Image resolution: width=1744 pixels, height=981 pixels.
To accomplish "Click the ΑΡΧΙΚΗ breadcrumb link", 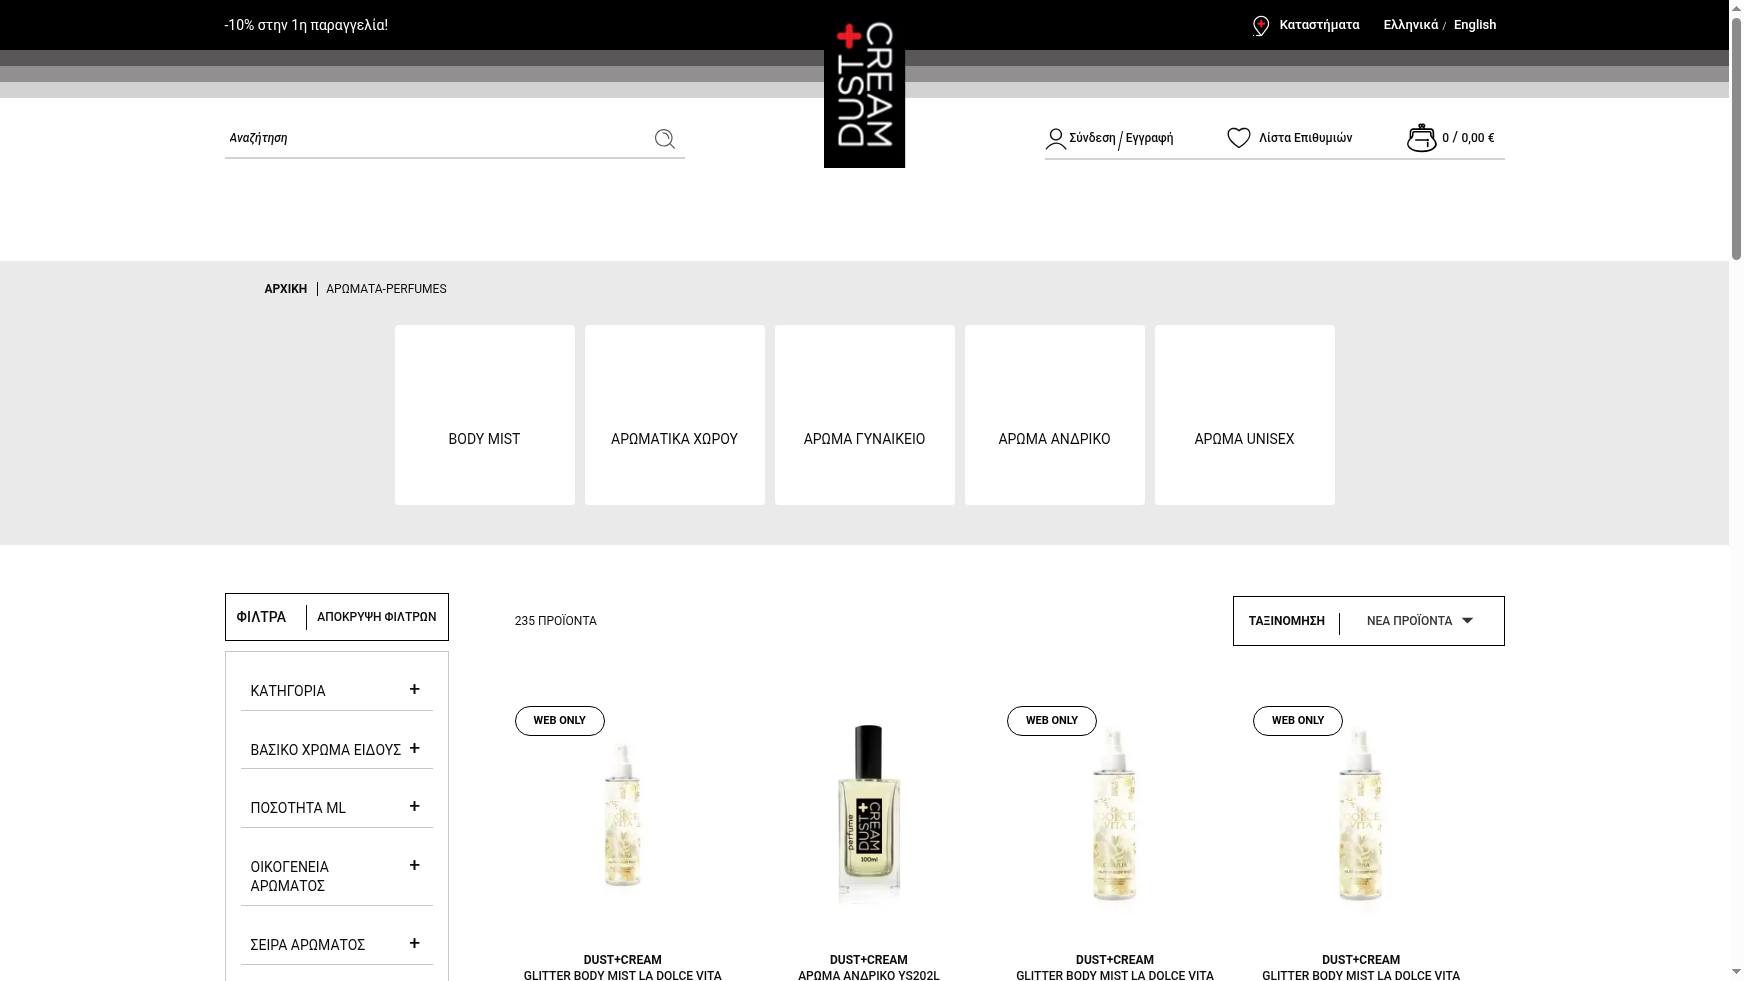I will [x=286, y=289].
